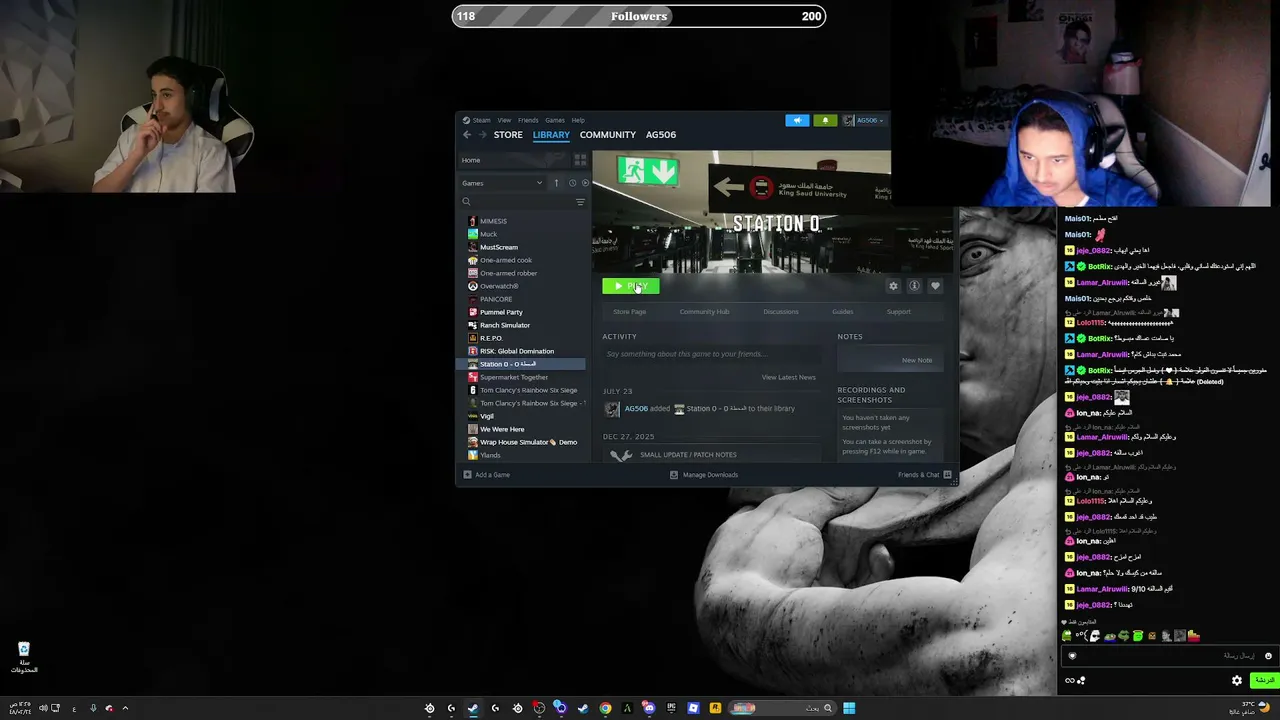Open the Guides link

tap(843, 312)
